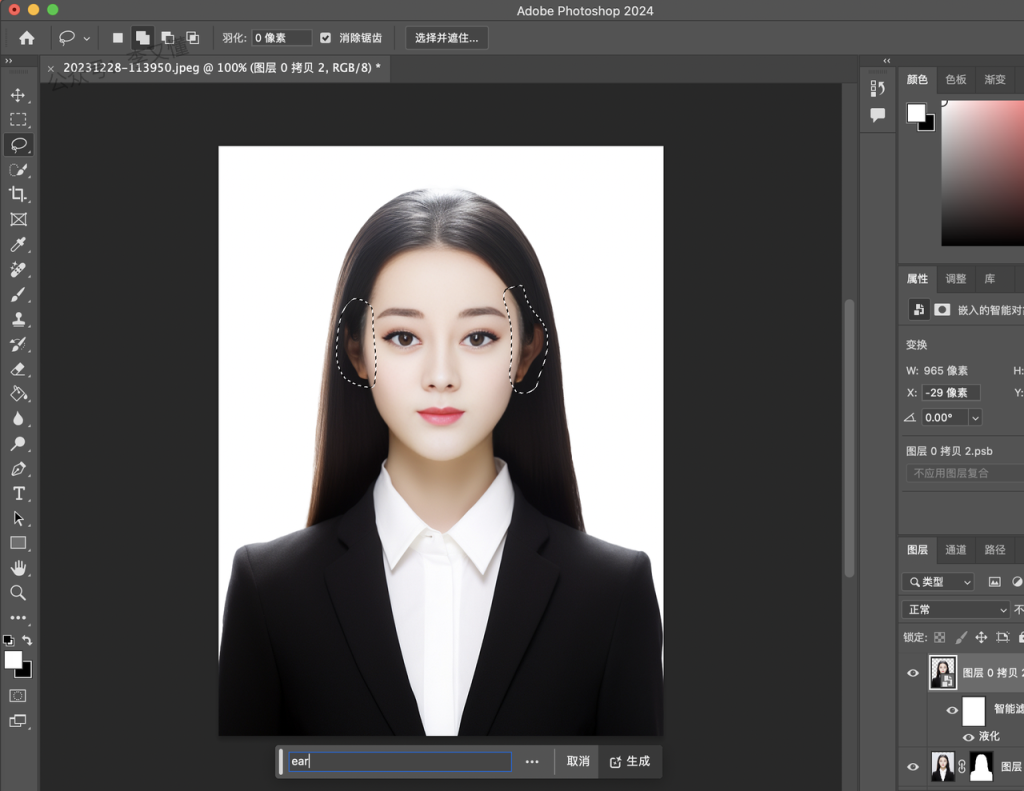1024x791 pixels.
Task: Select the Hand tool
Action: tap(18, 568)
